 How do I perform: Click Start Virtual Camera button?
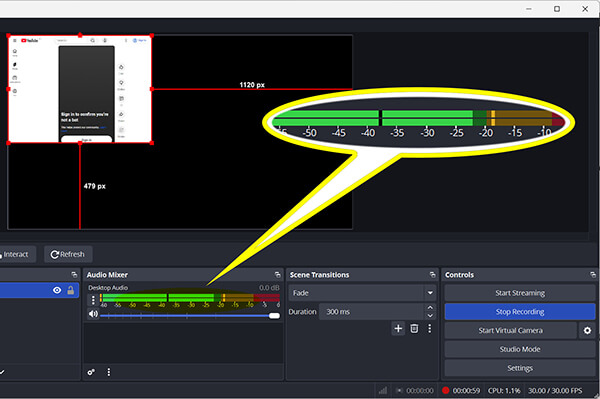tap(510, 331)
